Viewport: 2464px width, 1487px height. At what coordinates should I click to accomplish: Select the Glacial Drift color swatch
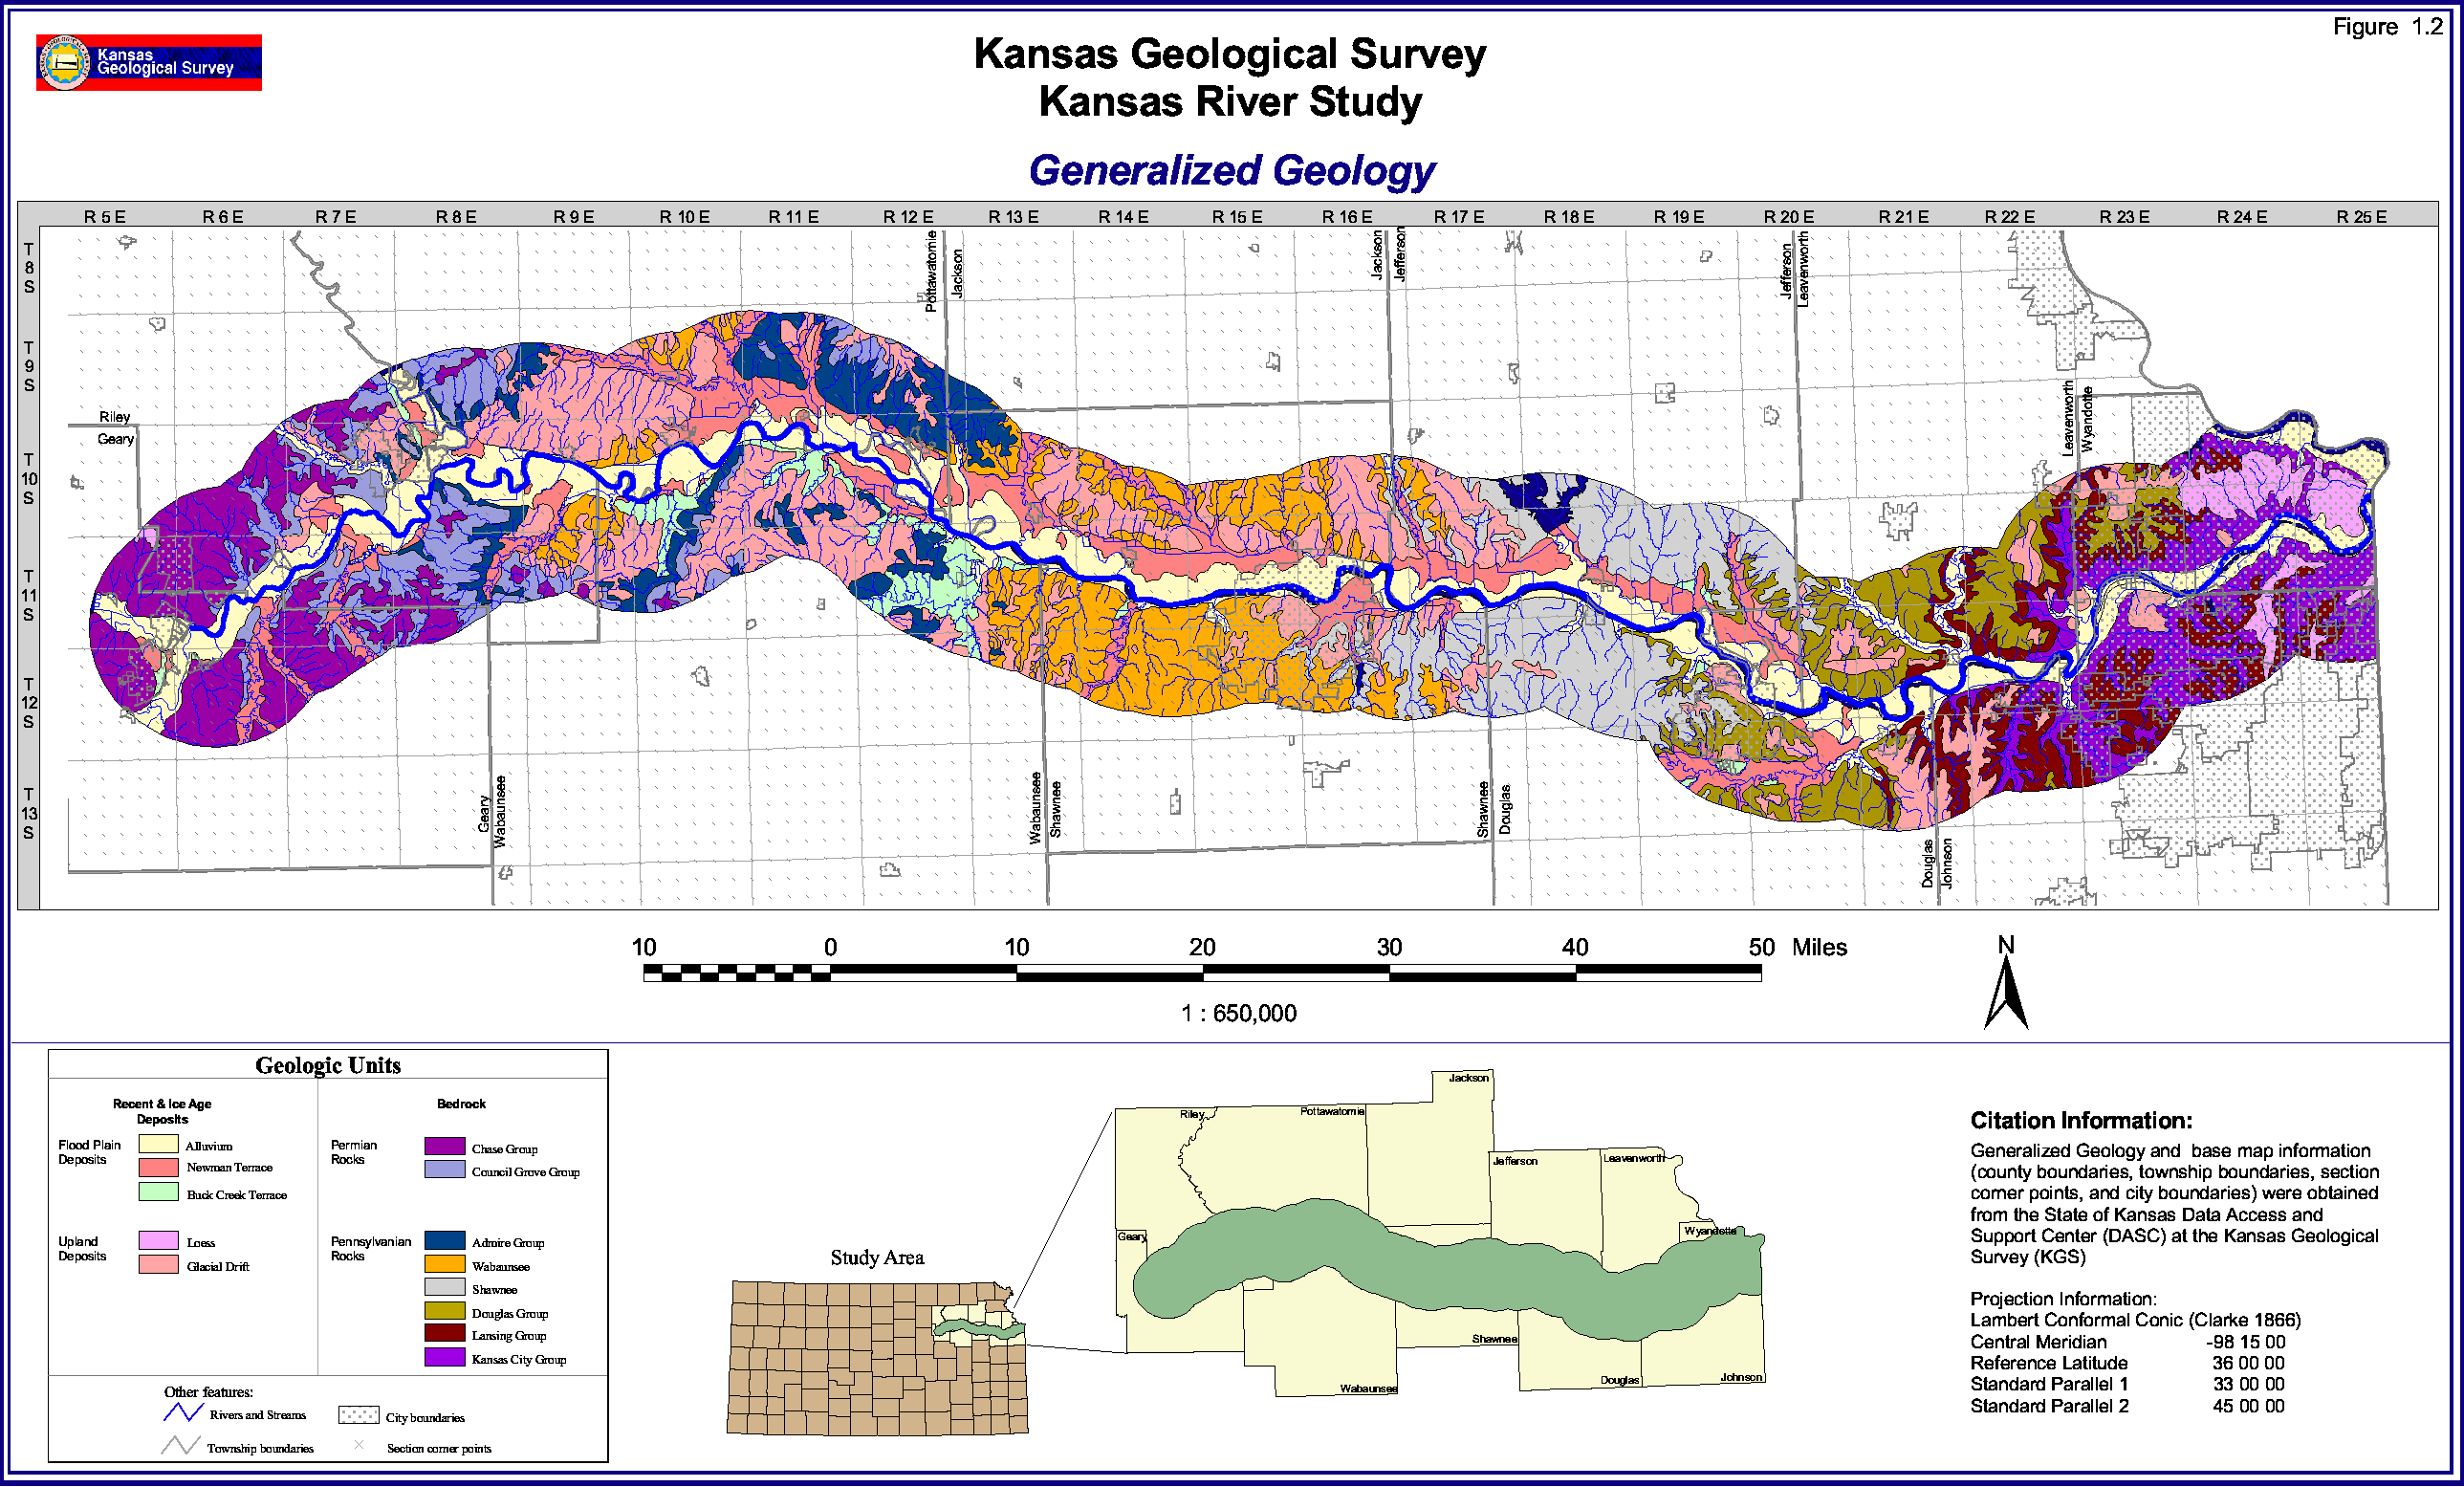point(158,1265)
